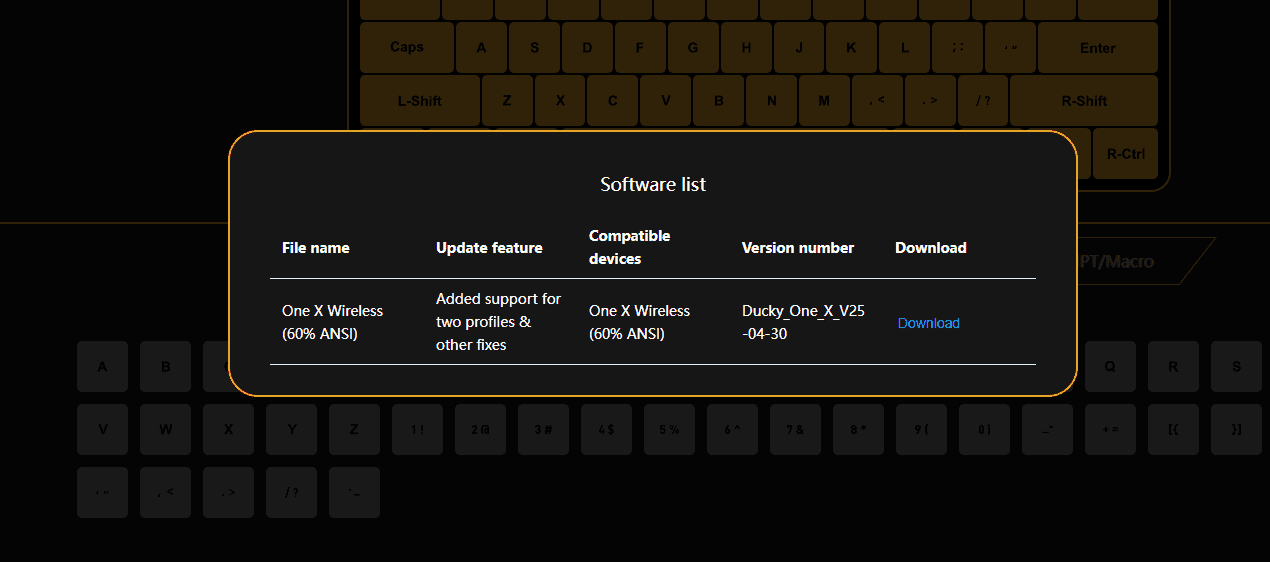Pick the '} ]' tile in gray key list
This screenshot has width=1270, height=562.
coord(1236,429)
